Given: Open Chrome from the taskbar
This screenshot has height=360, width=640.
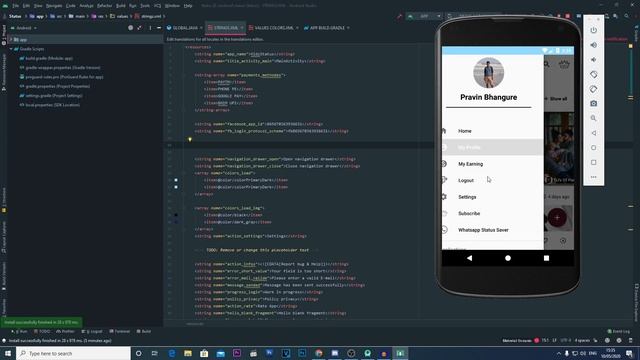Looking at the screenshot, I should pyautogui.click(x=318, y=353).
